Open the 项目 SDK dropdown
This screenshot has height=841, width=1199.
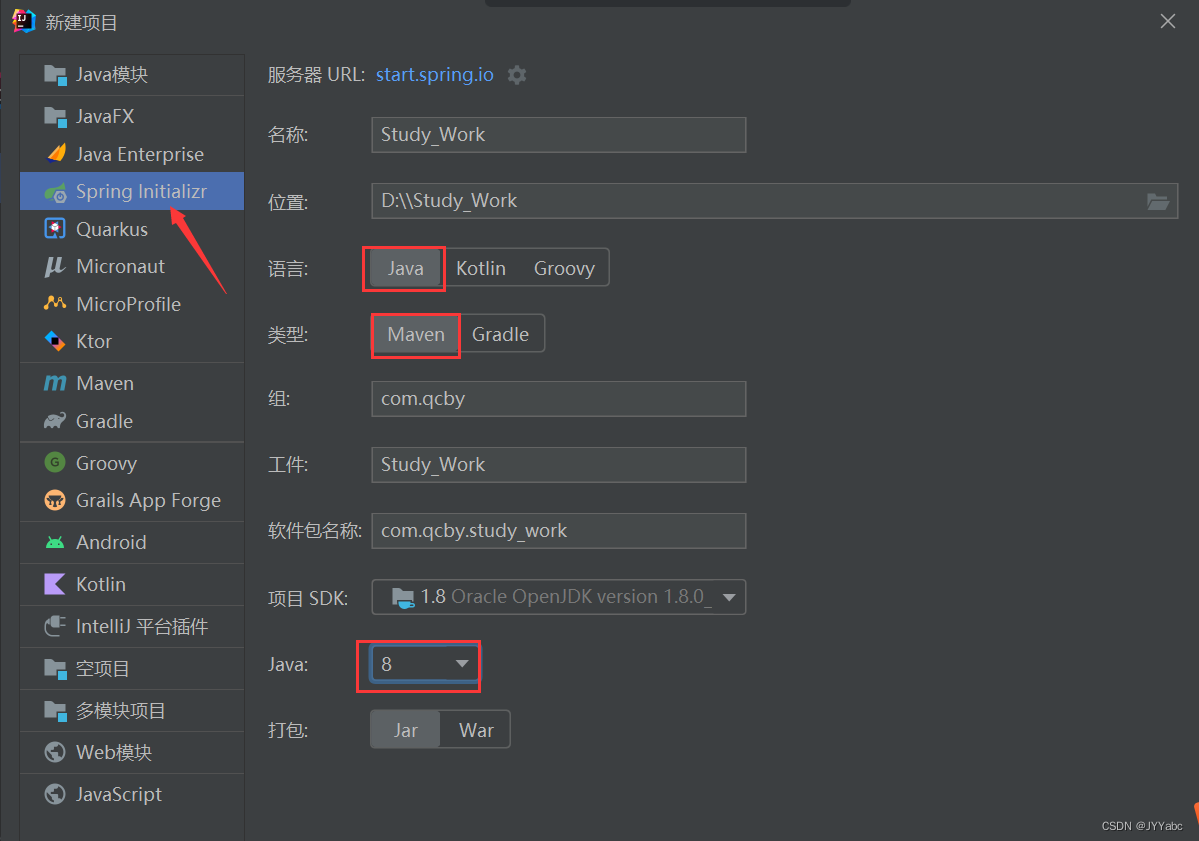(x=558, y=597)
